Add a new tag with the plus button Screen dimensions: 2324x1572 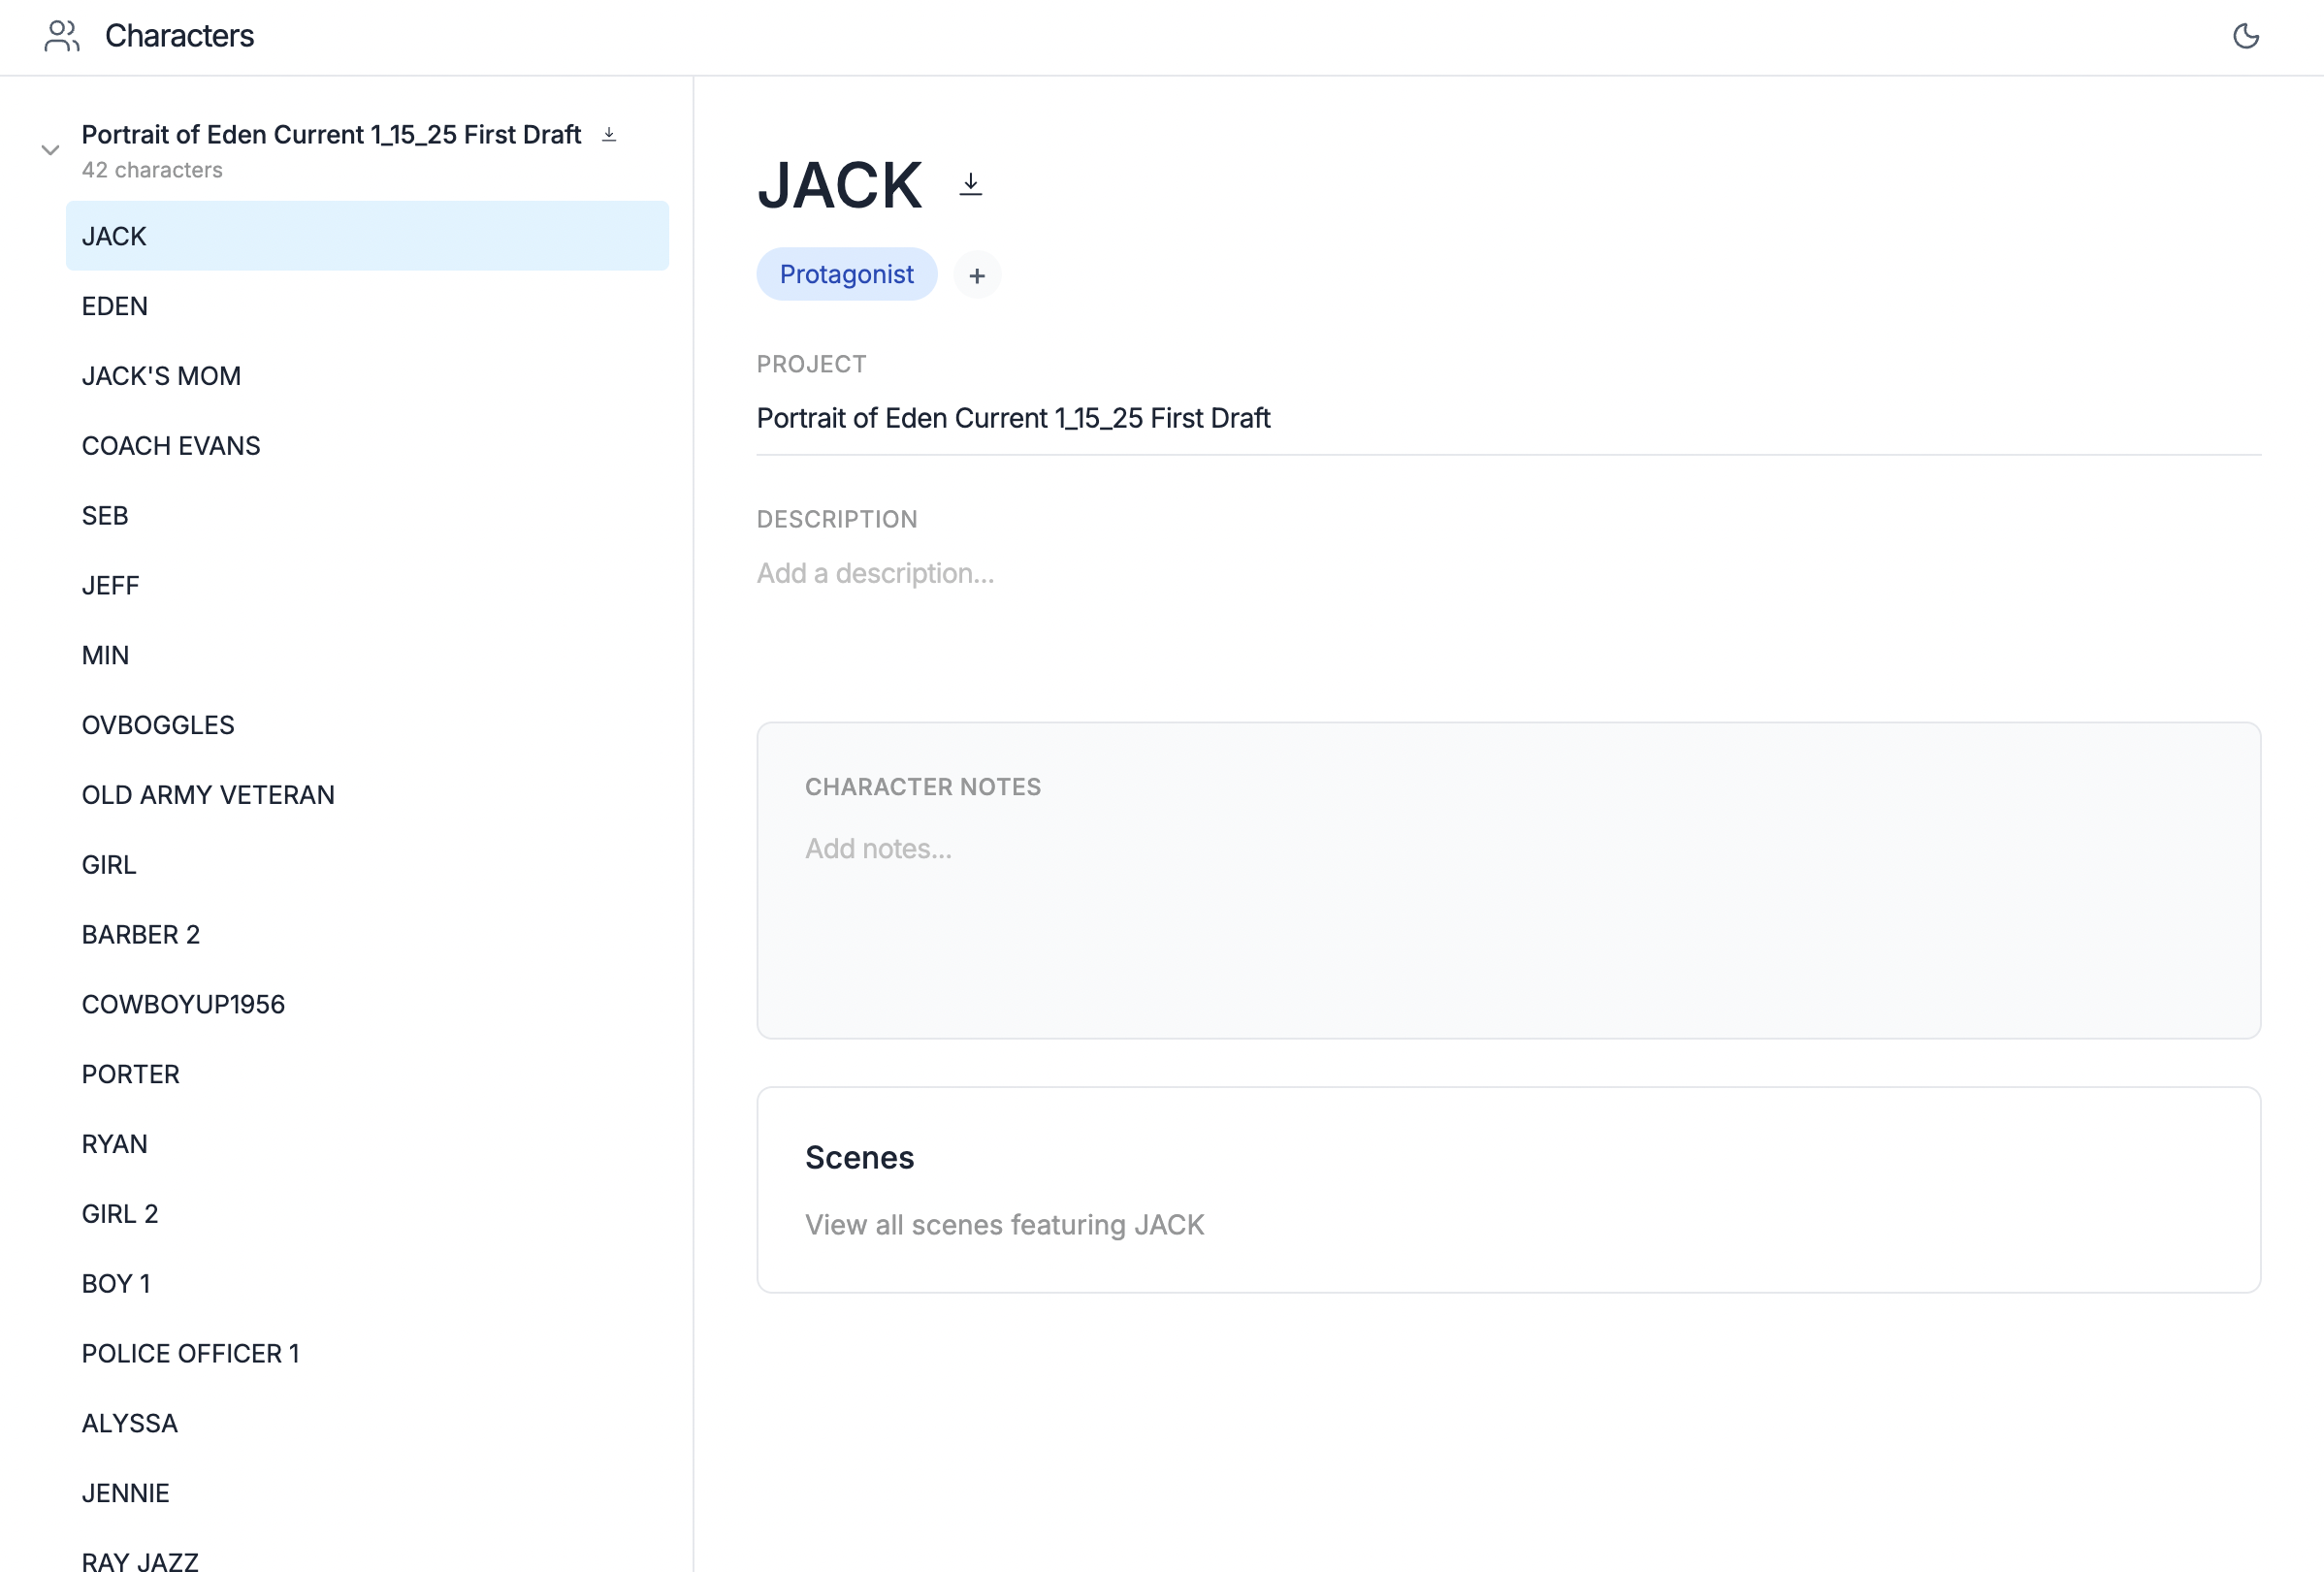point(976,275)
